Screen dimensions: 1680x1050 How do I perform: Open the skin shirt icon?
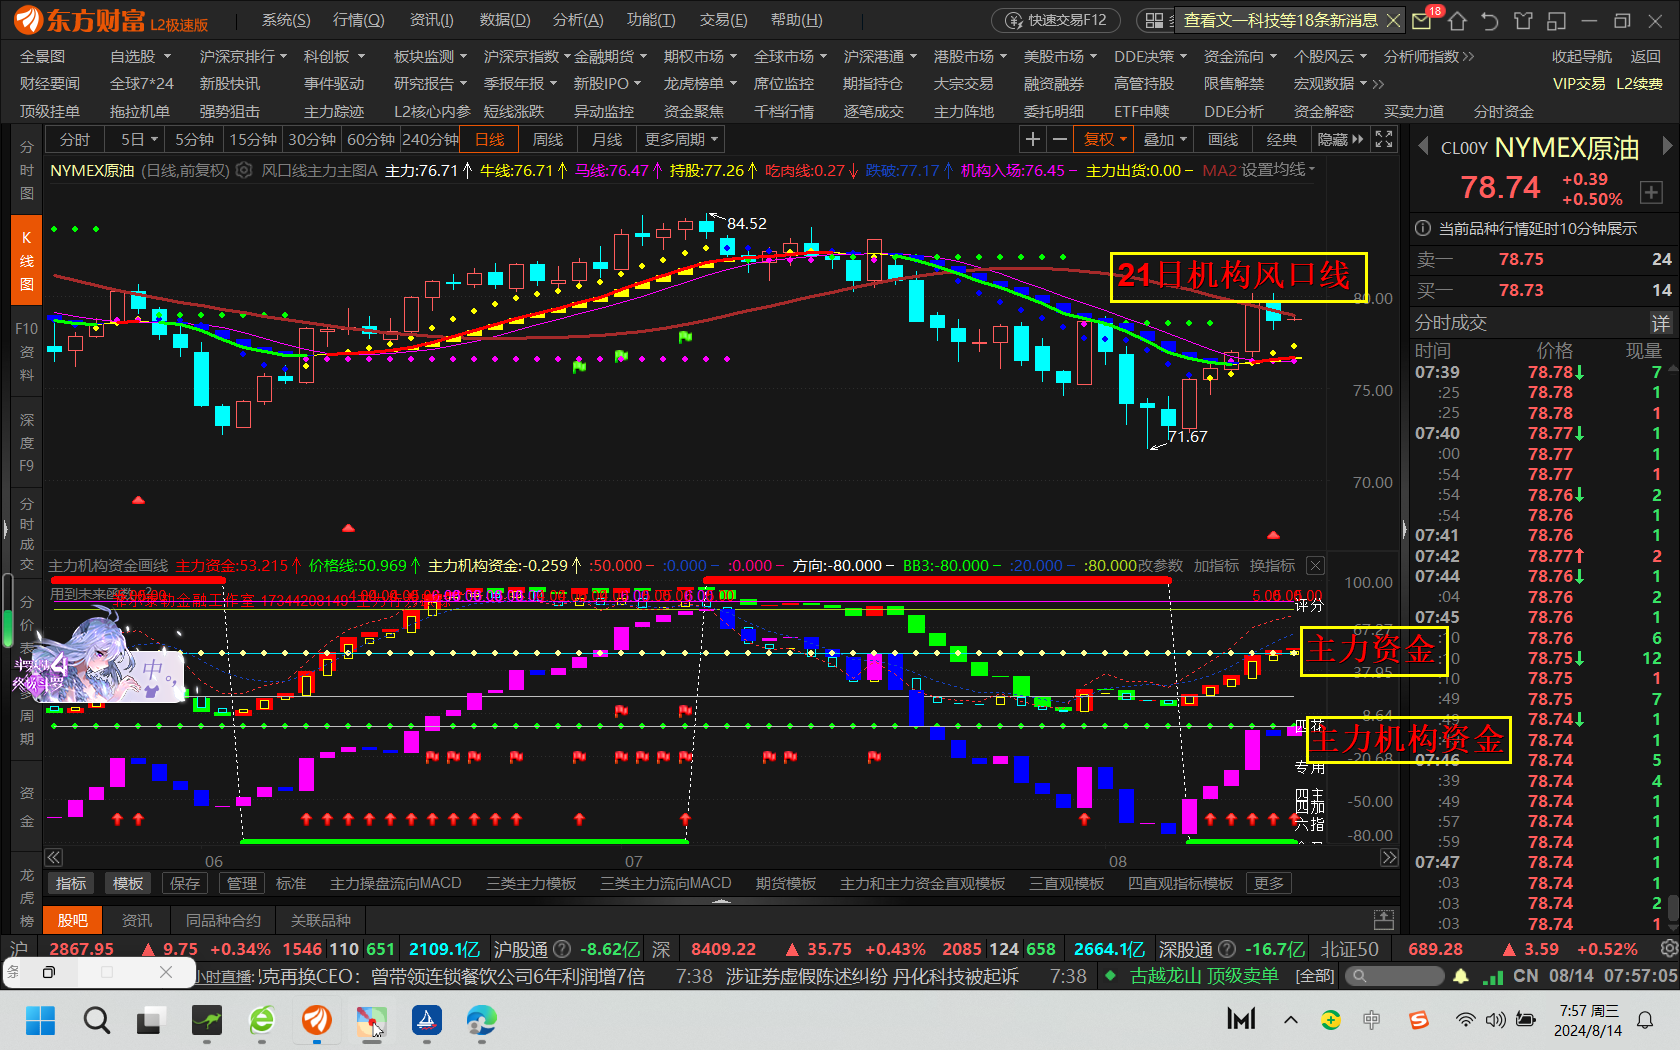click(1523, 20)
